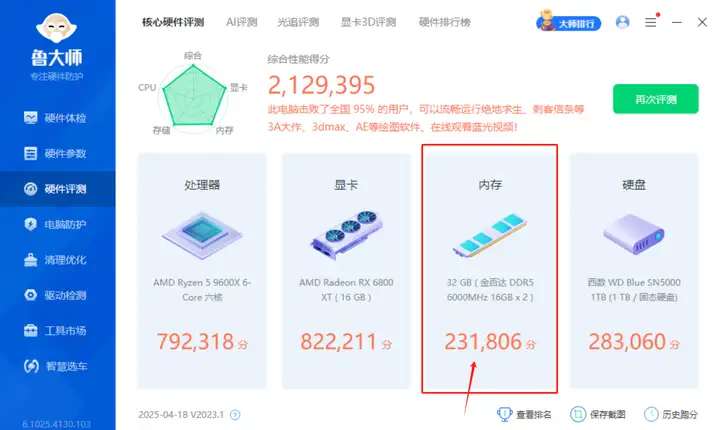Close the 鲁大师 window
Image resolution: width=720 pixels, height=430 pixels.
point(702,22)
